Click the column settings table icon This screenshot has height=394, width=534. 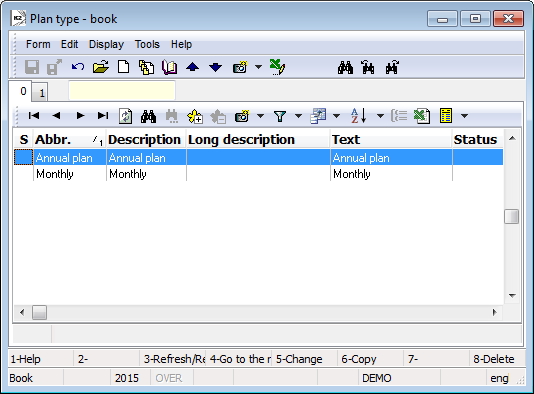point(318,116)
